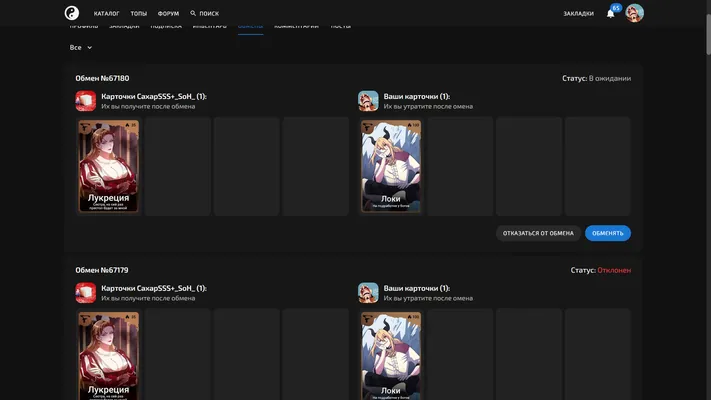Screen dimensions: 711x400
Task: Expand the Все filter dropdown
Action: point(81,47)
